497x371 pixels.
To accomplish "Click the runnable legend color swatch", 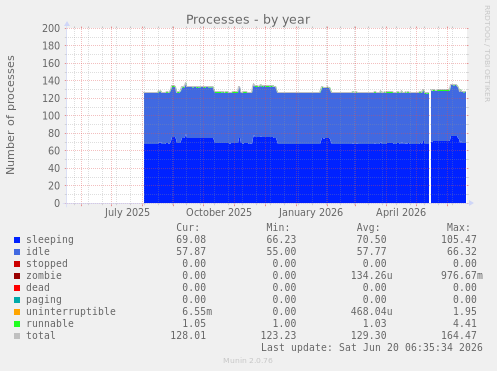I will [x=17, y=324].
